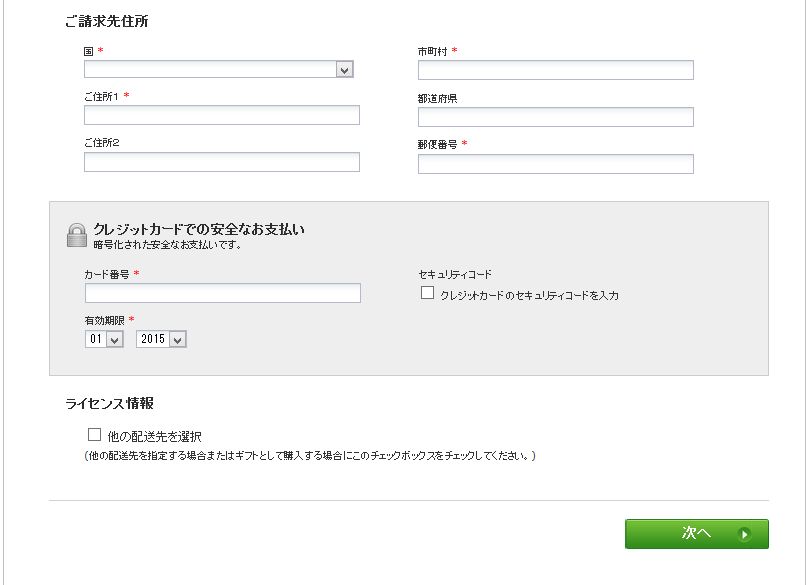Focus the ご住所2 address field
Viewport: 810px width, 585px height.
pos(222,162)
